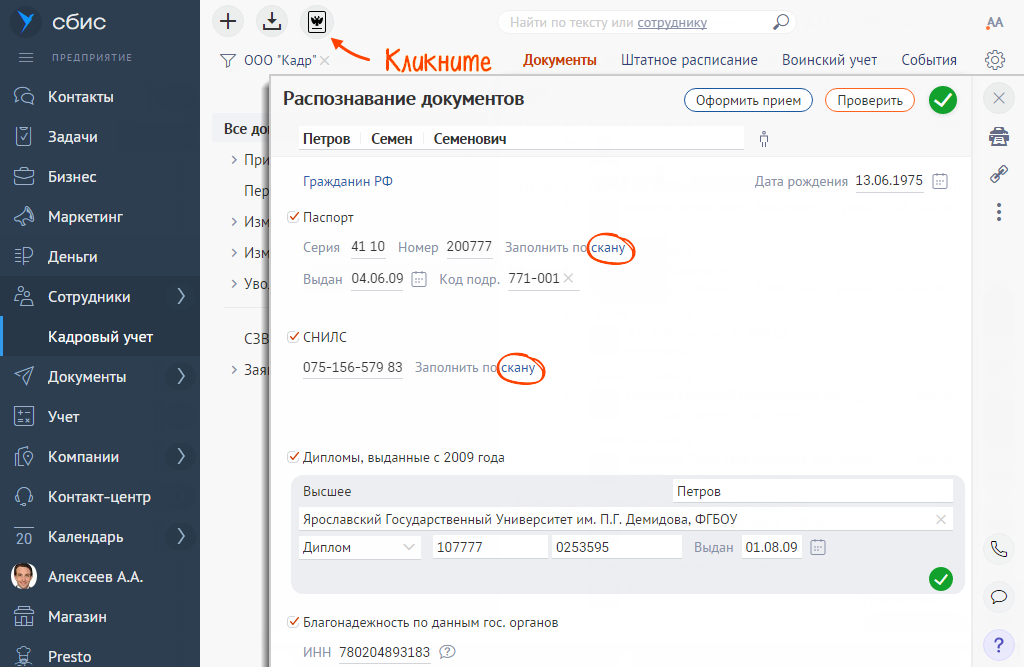Click the phone call icon
Image resolution: width=1024 pixels, height=667 pixels.
[998, 549]
